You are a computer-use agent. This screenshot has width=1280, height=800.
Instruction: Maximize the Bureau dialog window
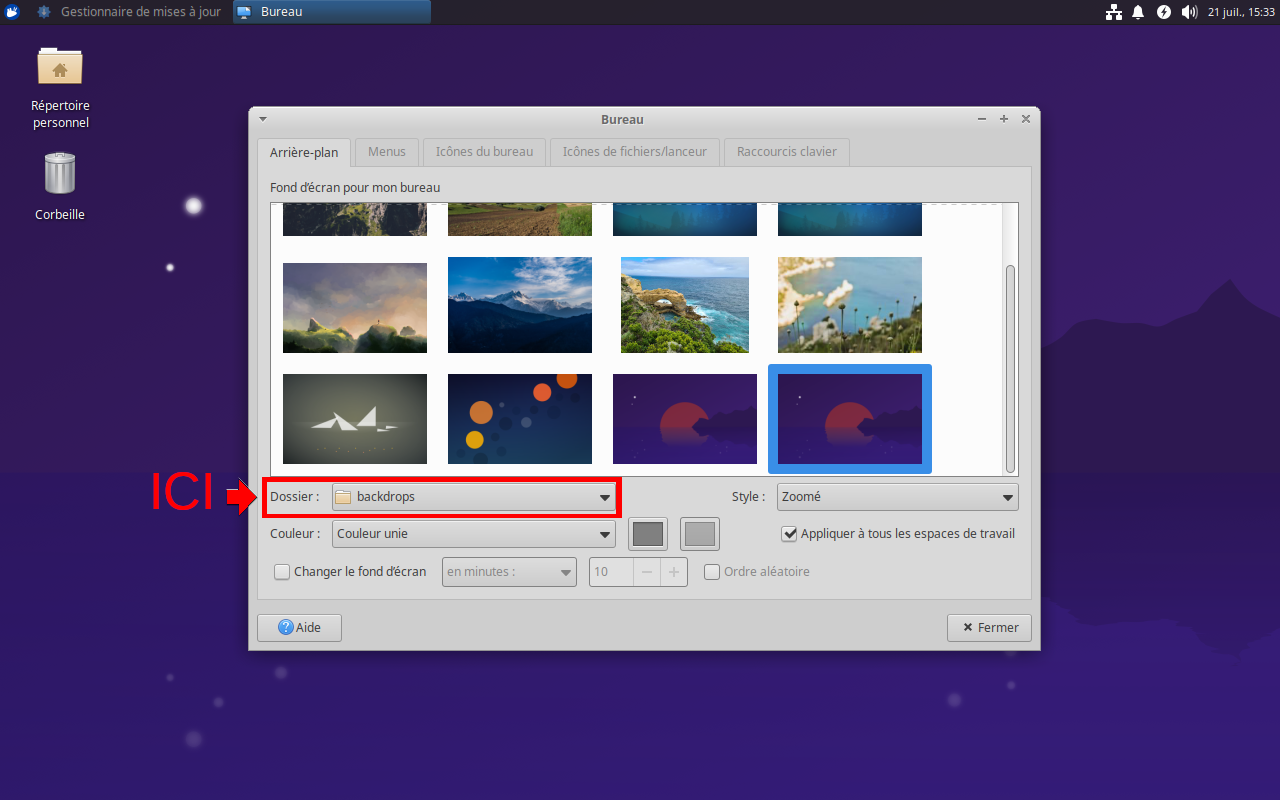1004,119
